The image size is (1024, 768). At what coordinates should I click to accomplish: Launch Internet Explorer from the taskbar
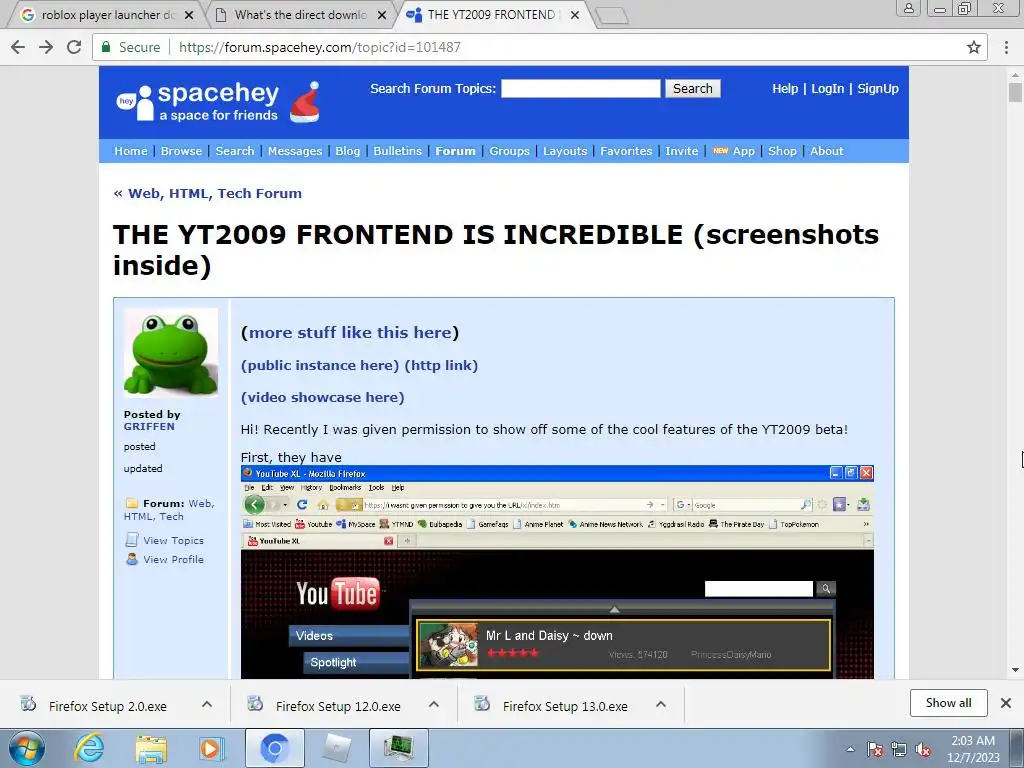click(89, 748)
